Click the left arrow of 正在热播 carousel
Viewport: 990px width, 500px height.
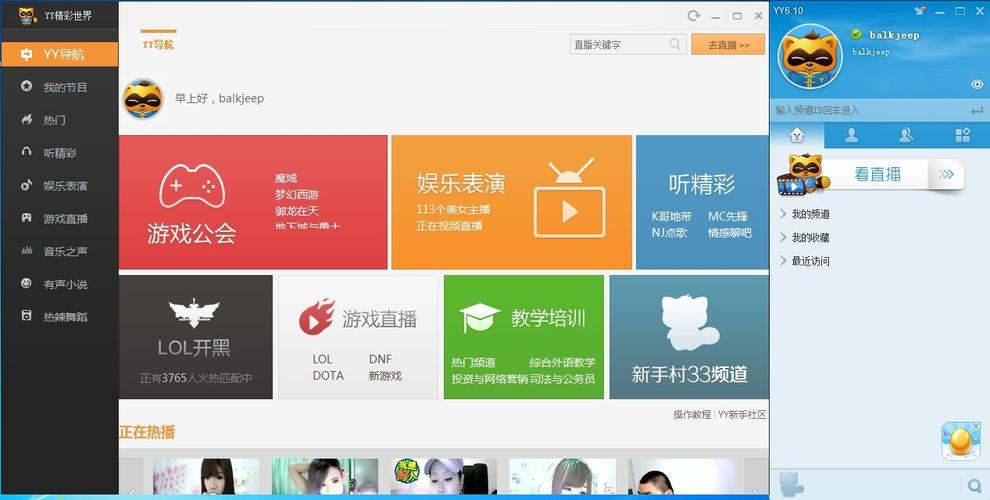131,477
